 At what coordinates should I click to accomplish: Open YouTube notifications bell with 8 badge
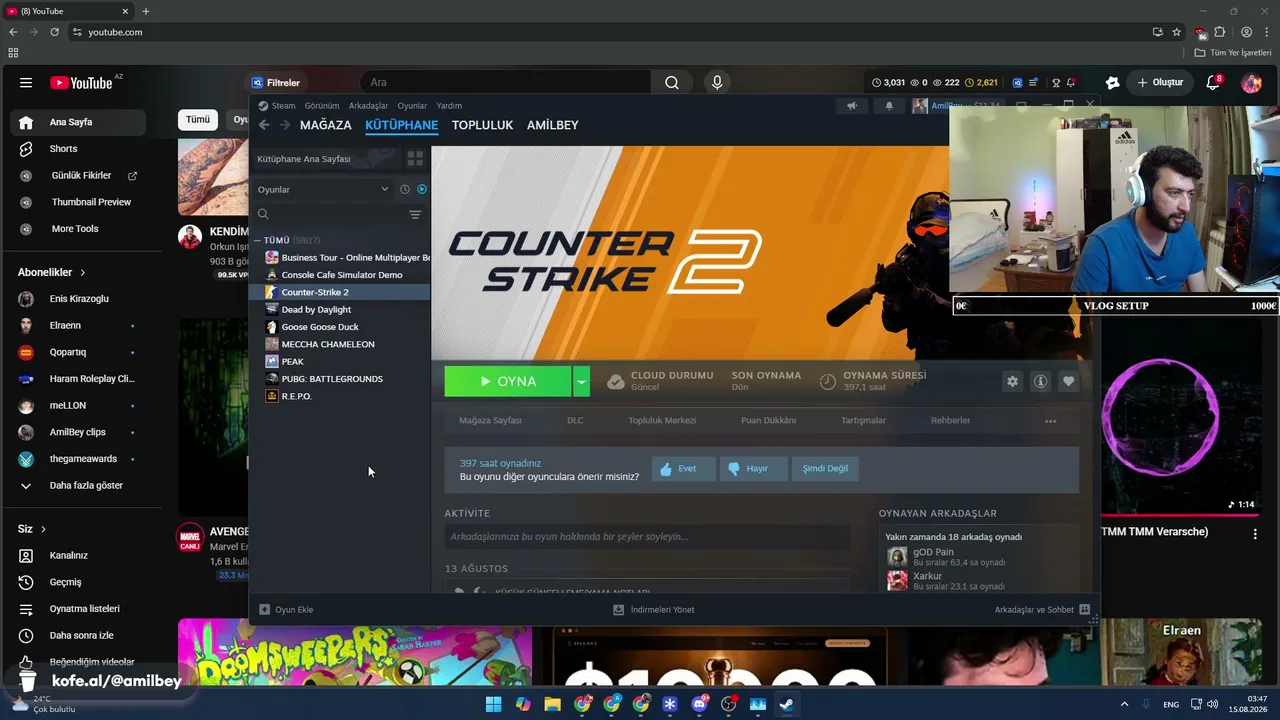[x=1214, y=83]
